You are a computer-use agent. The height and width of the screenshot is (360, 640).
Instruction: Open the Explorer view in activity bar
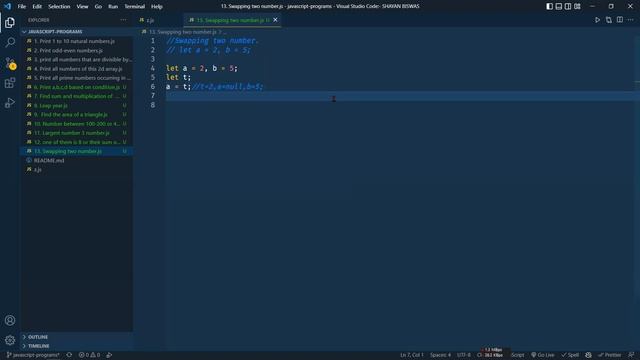point(10,22)
